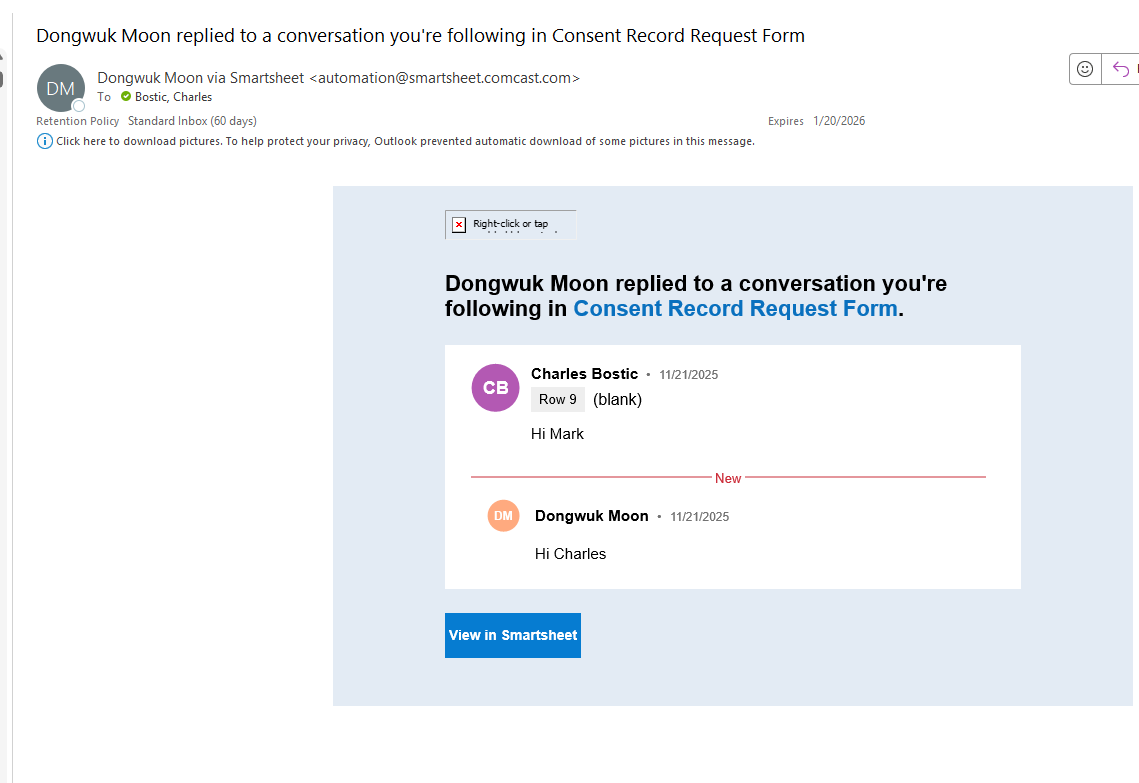Click recipient name Bostic, Charles
The height and width of the screenshot is (783, 1139).
[x=173, y=97]
